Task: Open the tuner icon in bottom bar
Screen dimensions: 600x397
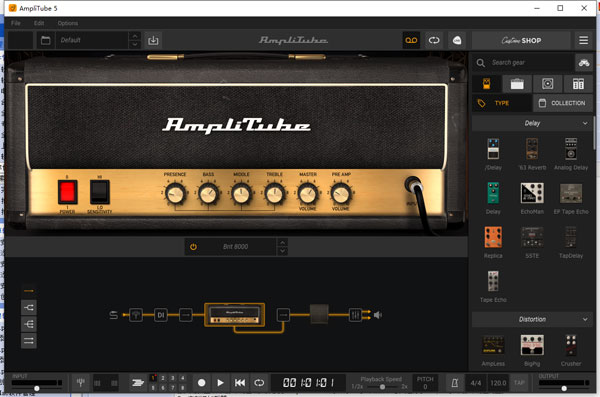Action: tap(80, 382)
